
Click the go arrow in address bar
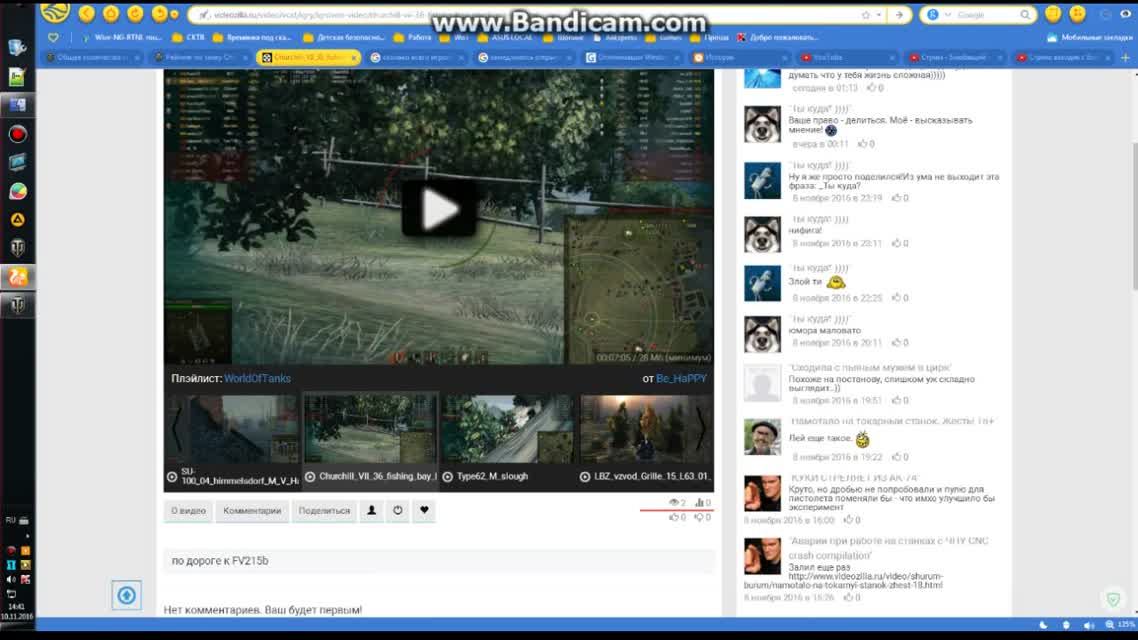899,15
